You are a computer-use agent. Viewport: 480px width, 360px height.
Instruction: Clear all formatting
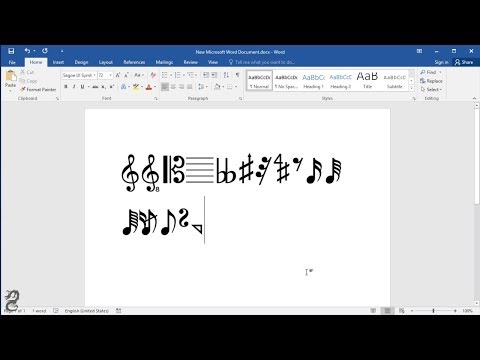pyautogui.click(x=153, y=75)
